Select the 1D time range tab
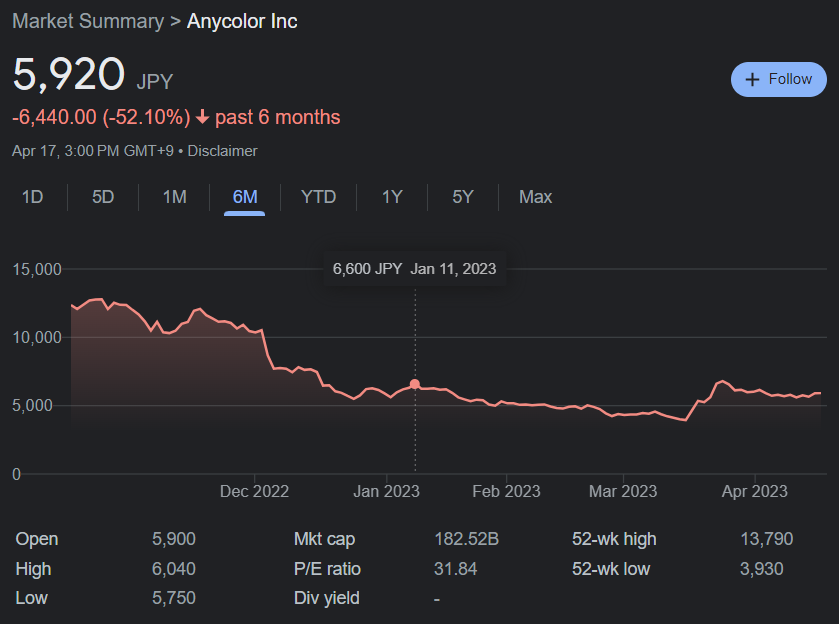 point(33,197)
